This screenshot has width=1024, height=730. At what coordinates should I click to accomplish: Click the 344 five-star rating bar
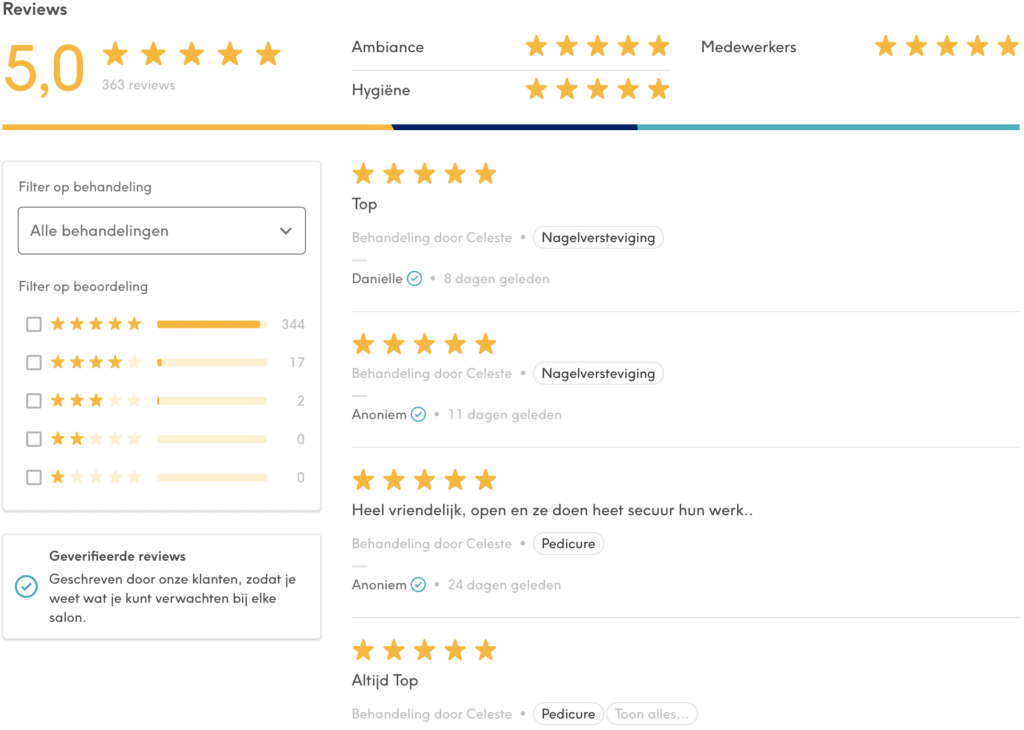coord(212,325)
